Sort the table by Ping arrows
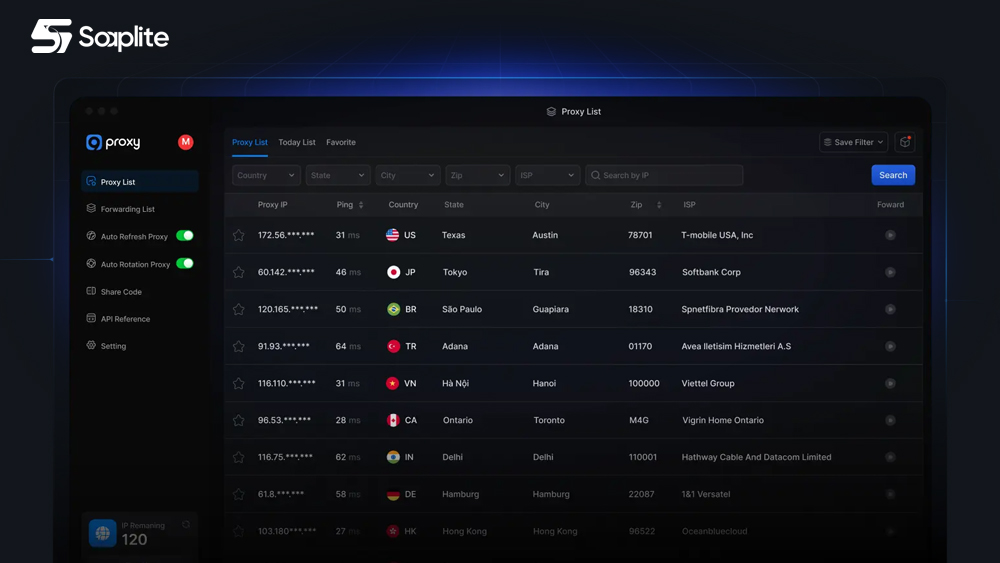The height and width of the screenshot is (563, 1000). point(361,205)
